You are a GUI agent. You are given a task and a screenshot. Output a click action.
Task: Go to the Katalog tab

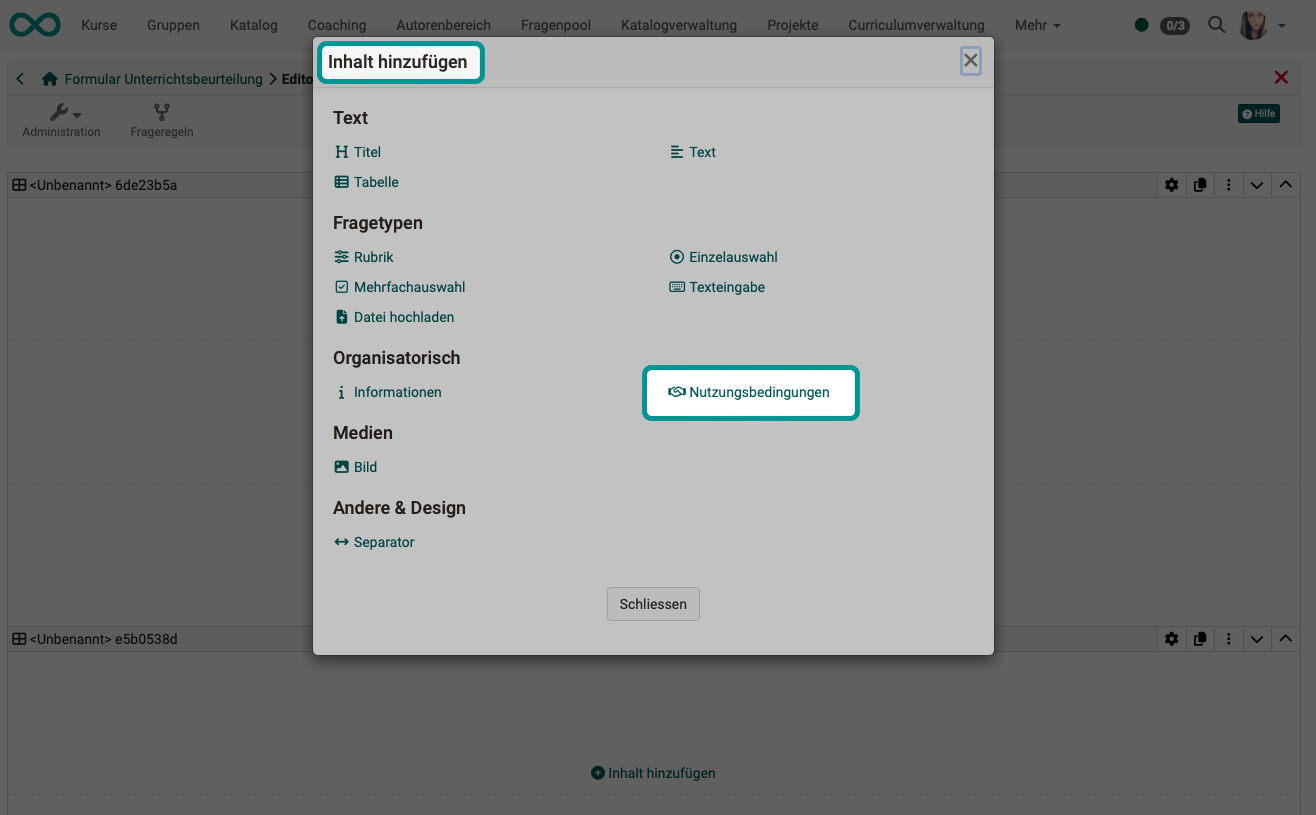click(x=253, y=25)
